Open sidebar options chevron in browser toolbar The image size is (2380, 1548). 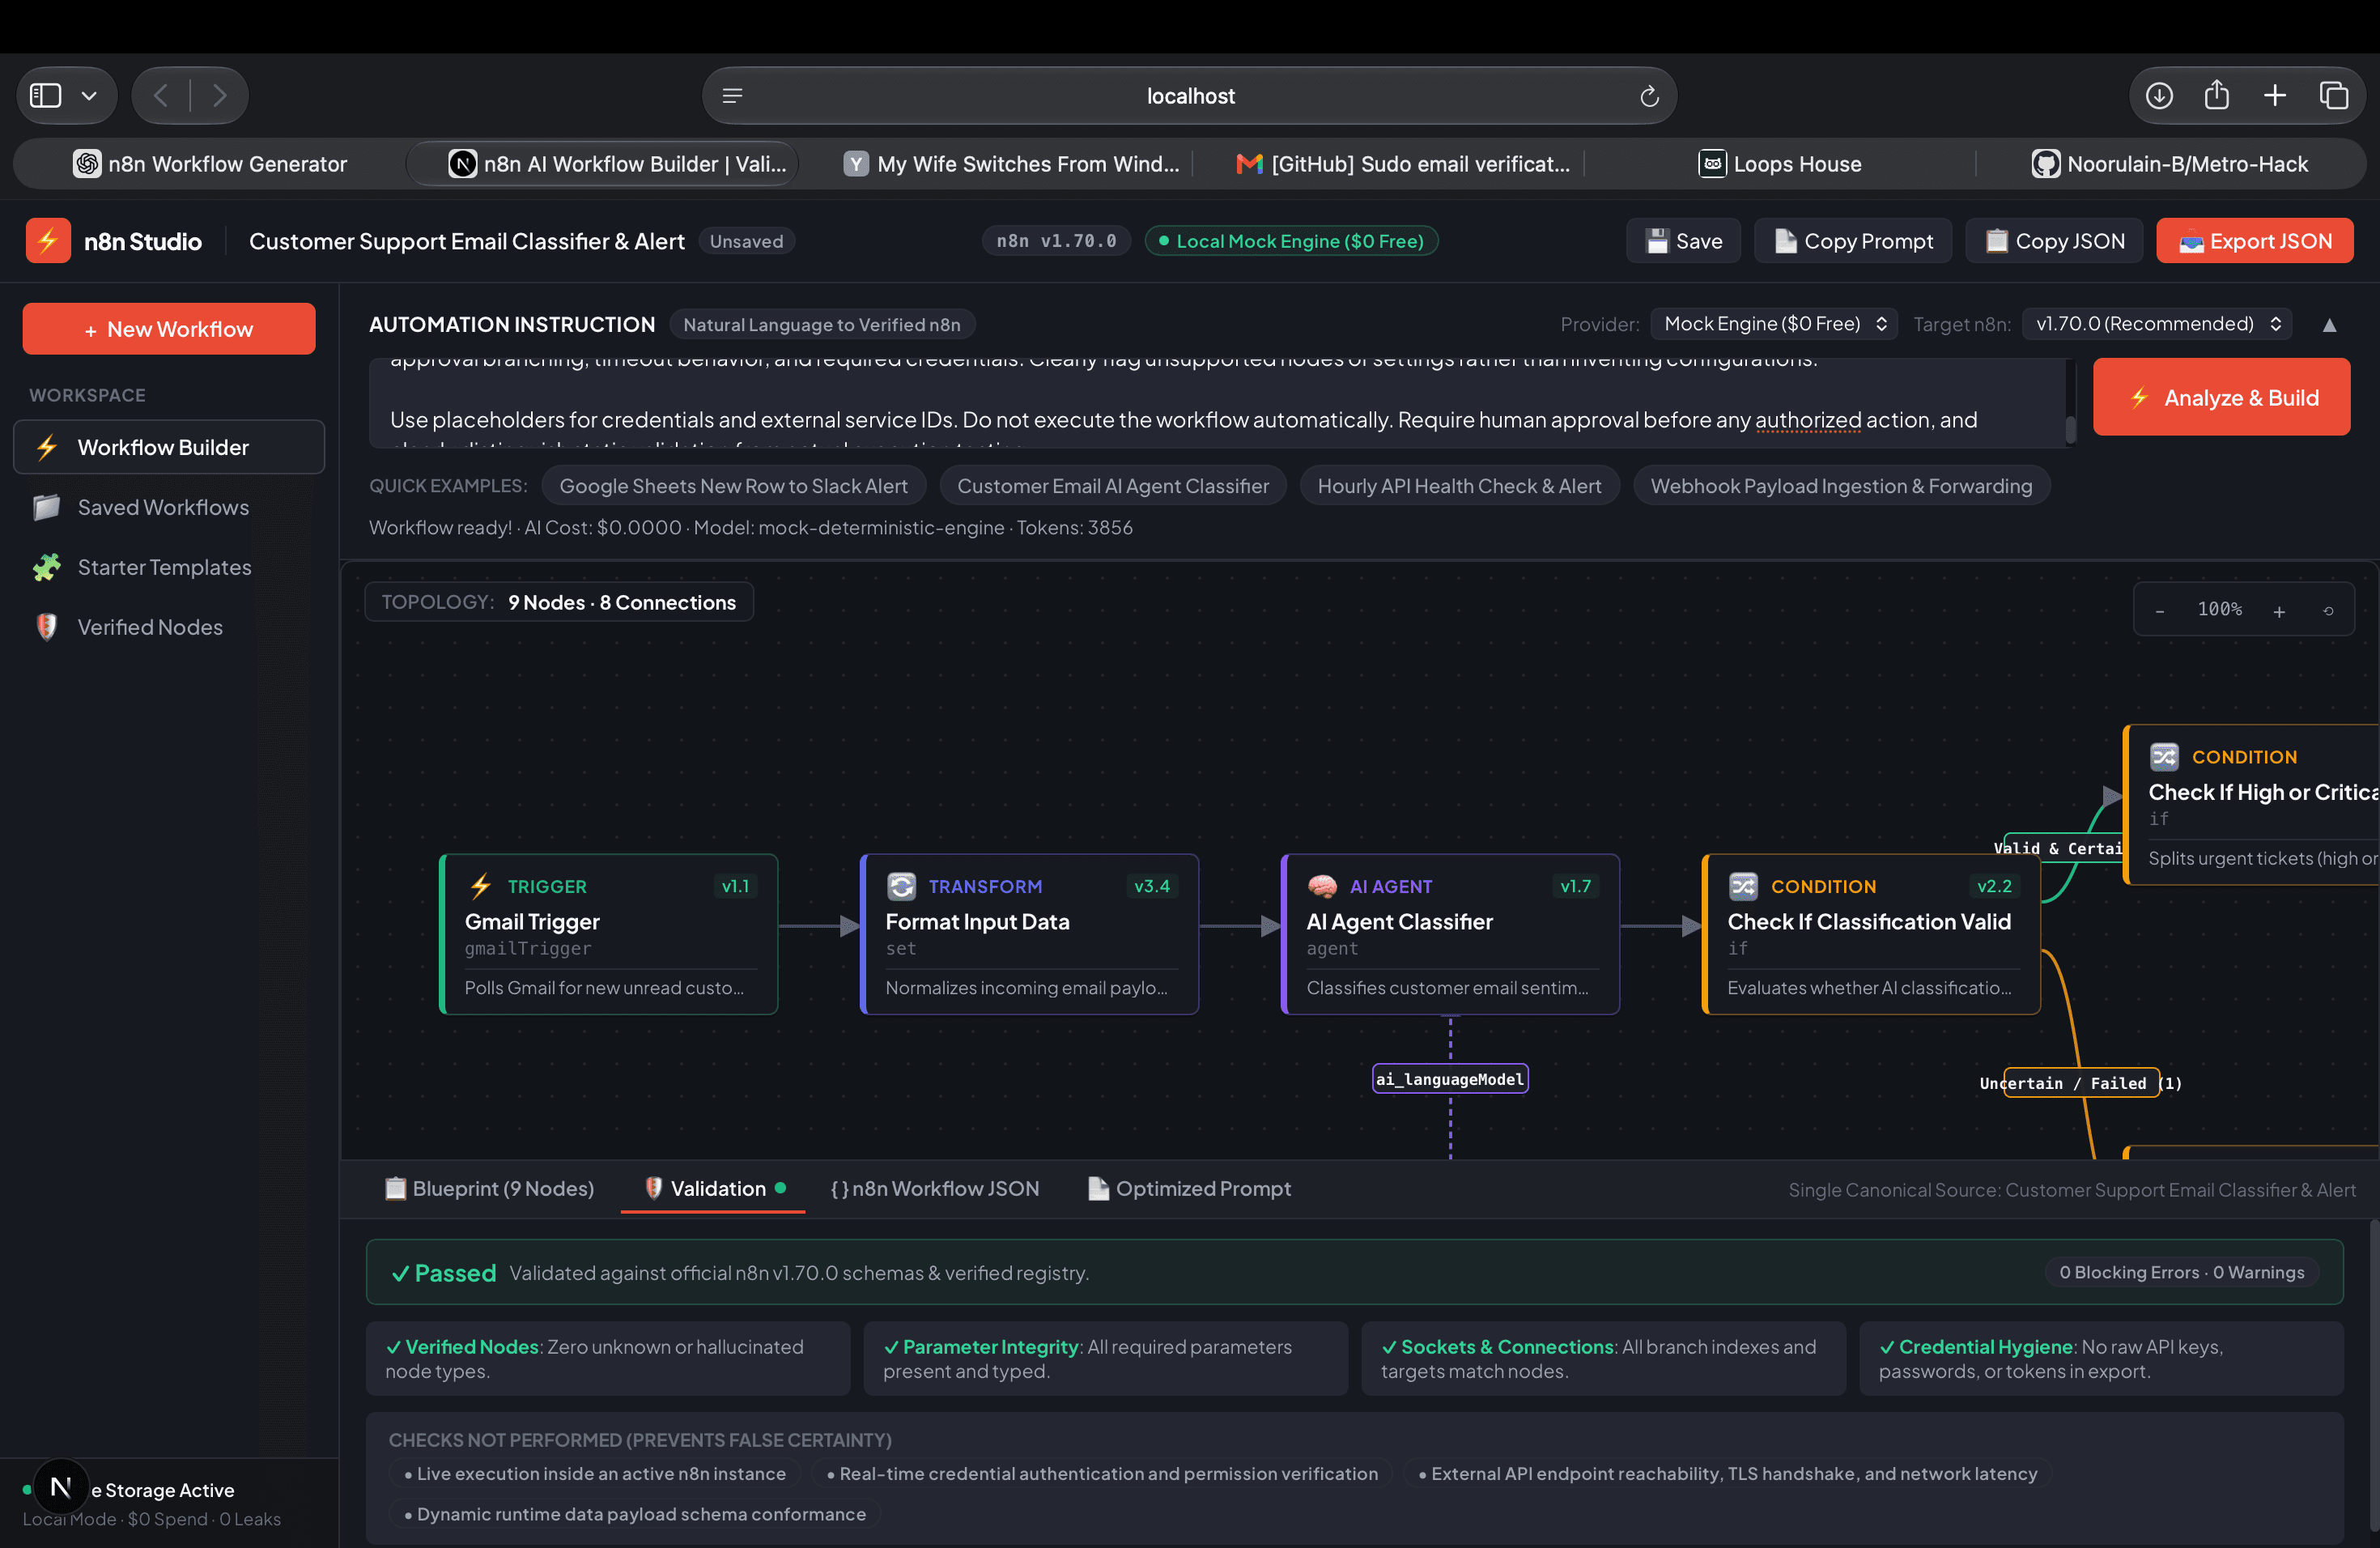click(x=89, y=96)
